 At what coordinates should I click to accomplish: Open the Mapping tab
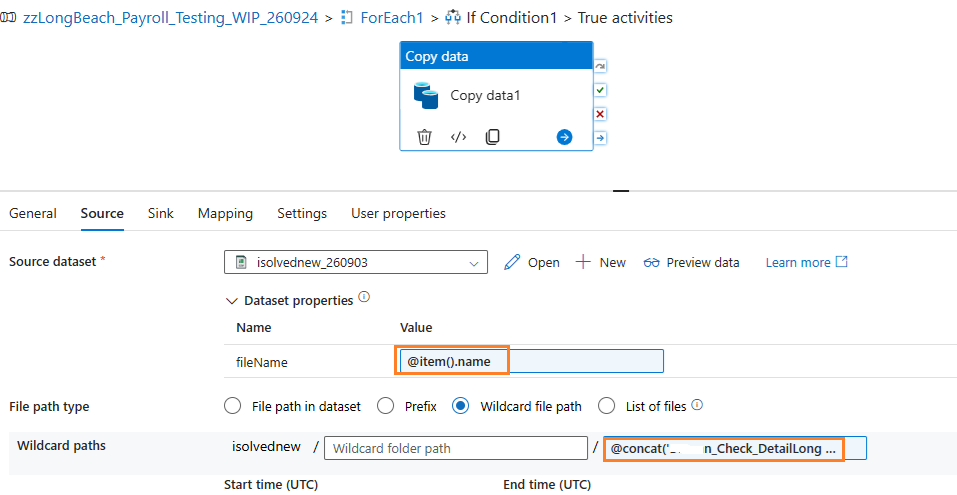225,213
